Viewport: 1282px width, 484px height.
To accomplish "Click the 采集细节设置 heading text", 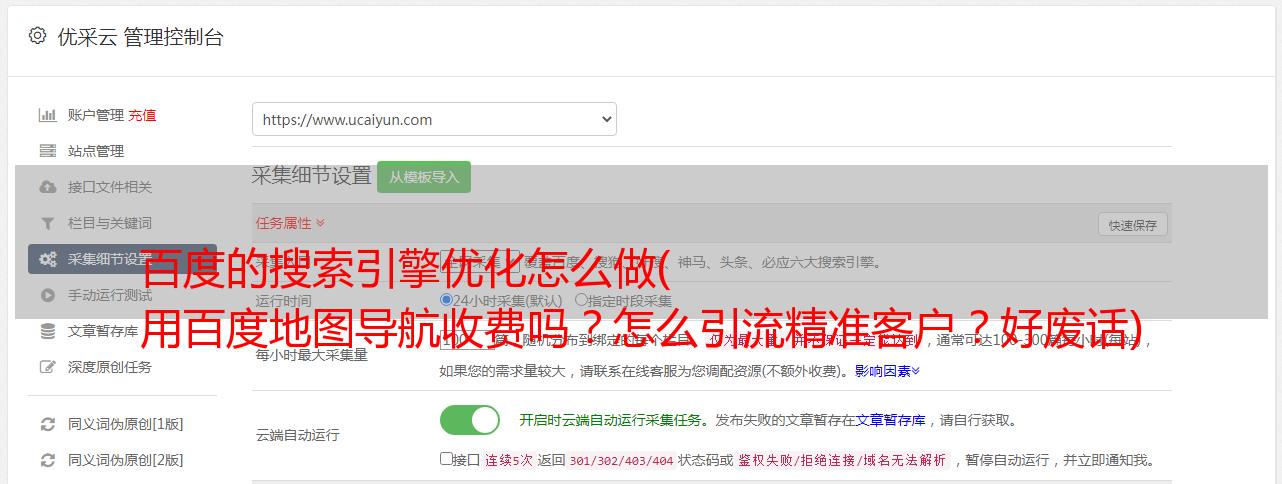I will [311, 176].
